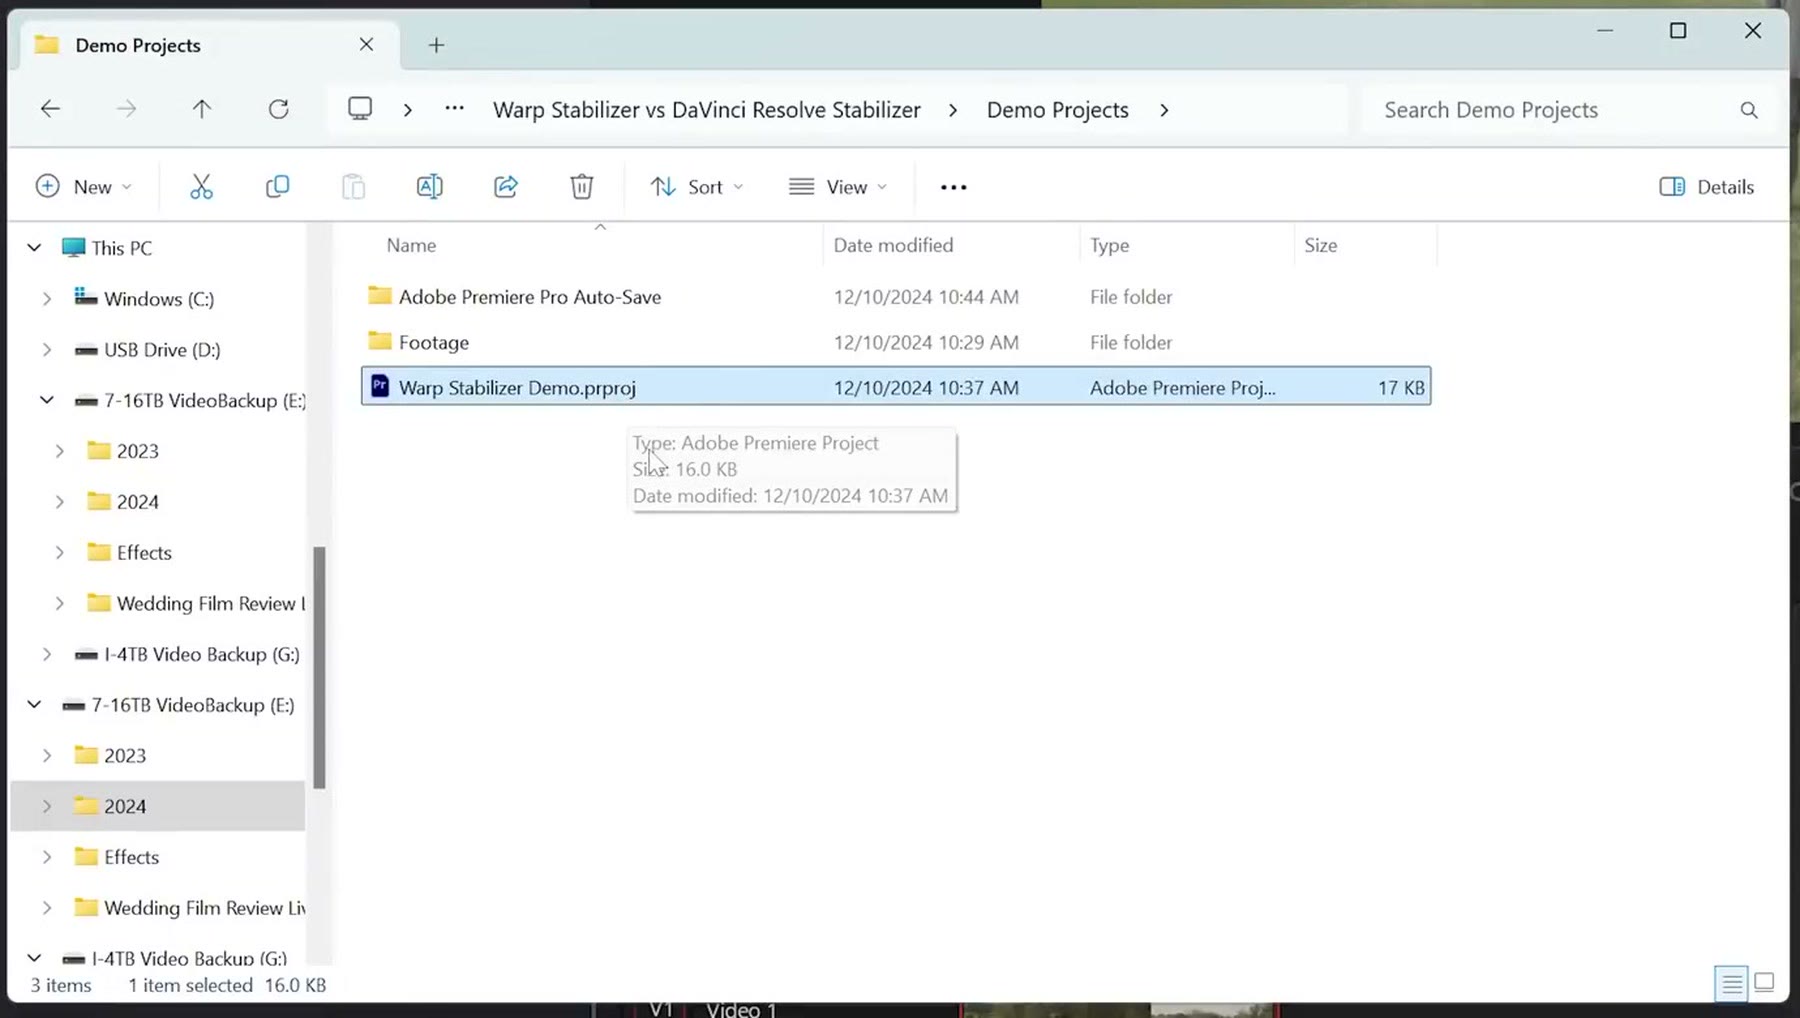The height and width of the screenshot is (1018, 1800).
Task: Open the See more ellipsis menu in toolbar
Action: [954, 187]
